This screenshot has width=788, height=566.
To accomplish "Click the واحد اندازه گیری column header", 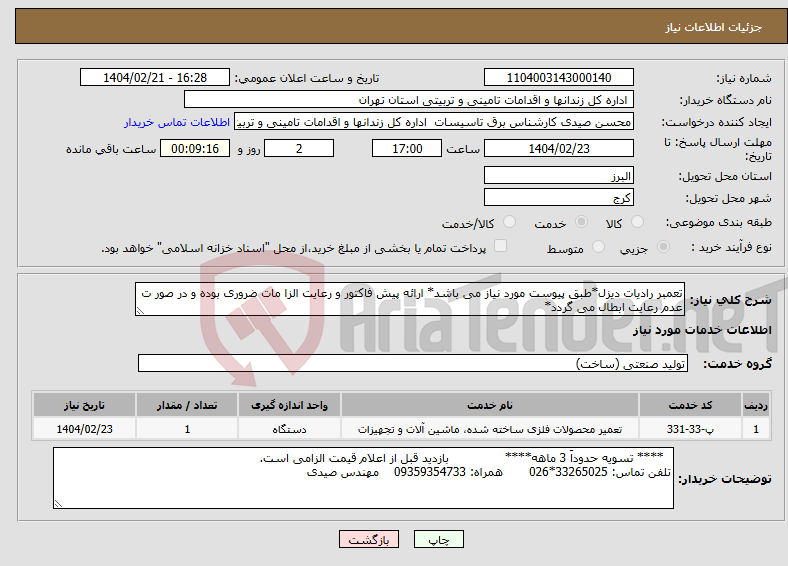I will (x=289, y=405).
